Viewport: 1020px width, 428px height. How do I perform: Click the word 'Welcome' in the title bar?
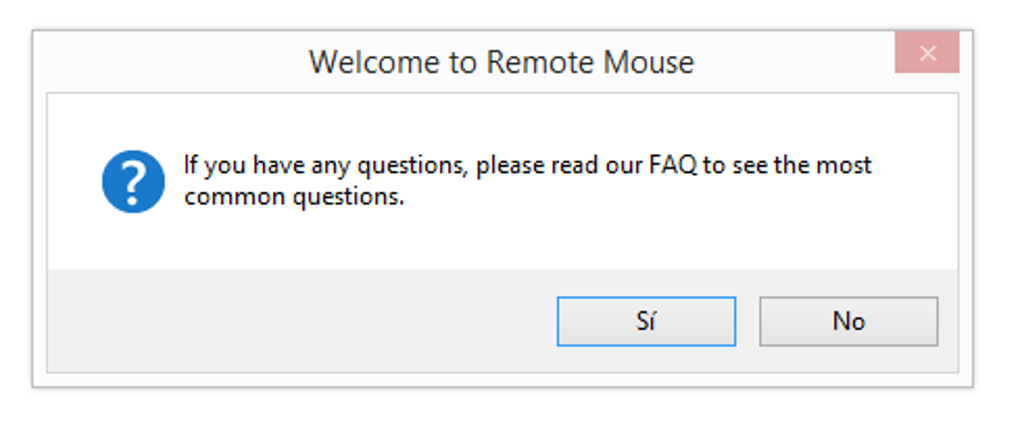click(x=375, y=62)
